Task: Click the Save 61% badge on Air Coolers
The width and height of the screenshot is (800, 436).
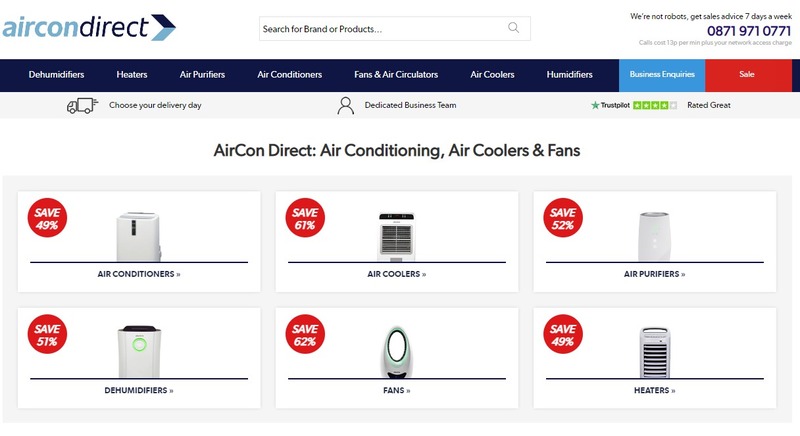Action: (x=305, y=218)
